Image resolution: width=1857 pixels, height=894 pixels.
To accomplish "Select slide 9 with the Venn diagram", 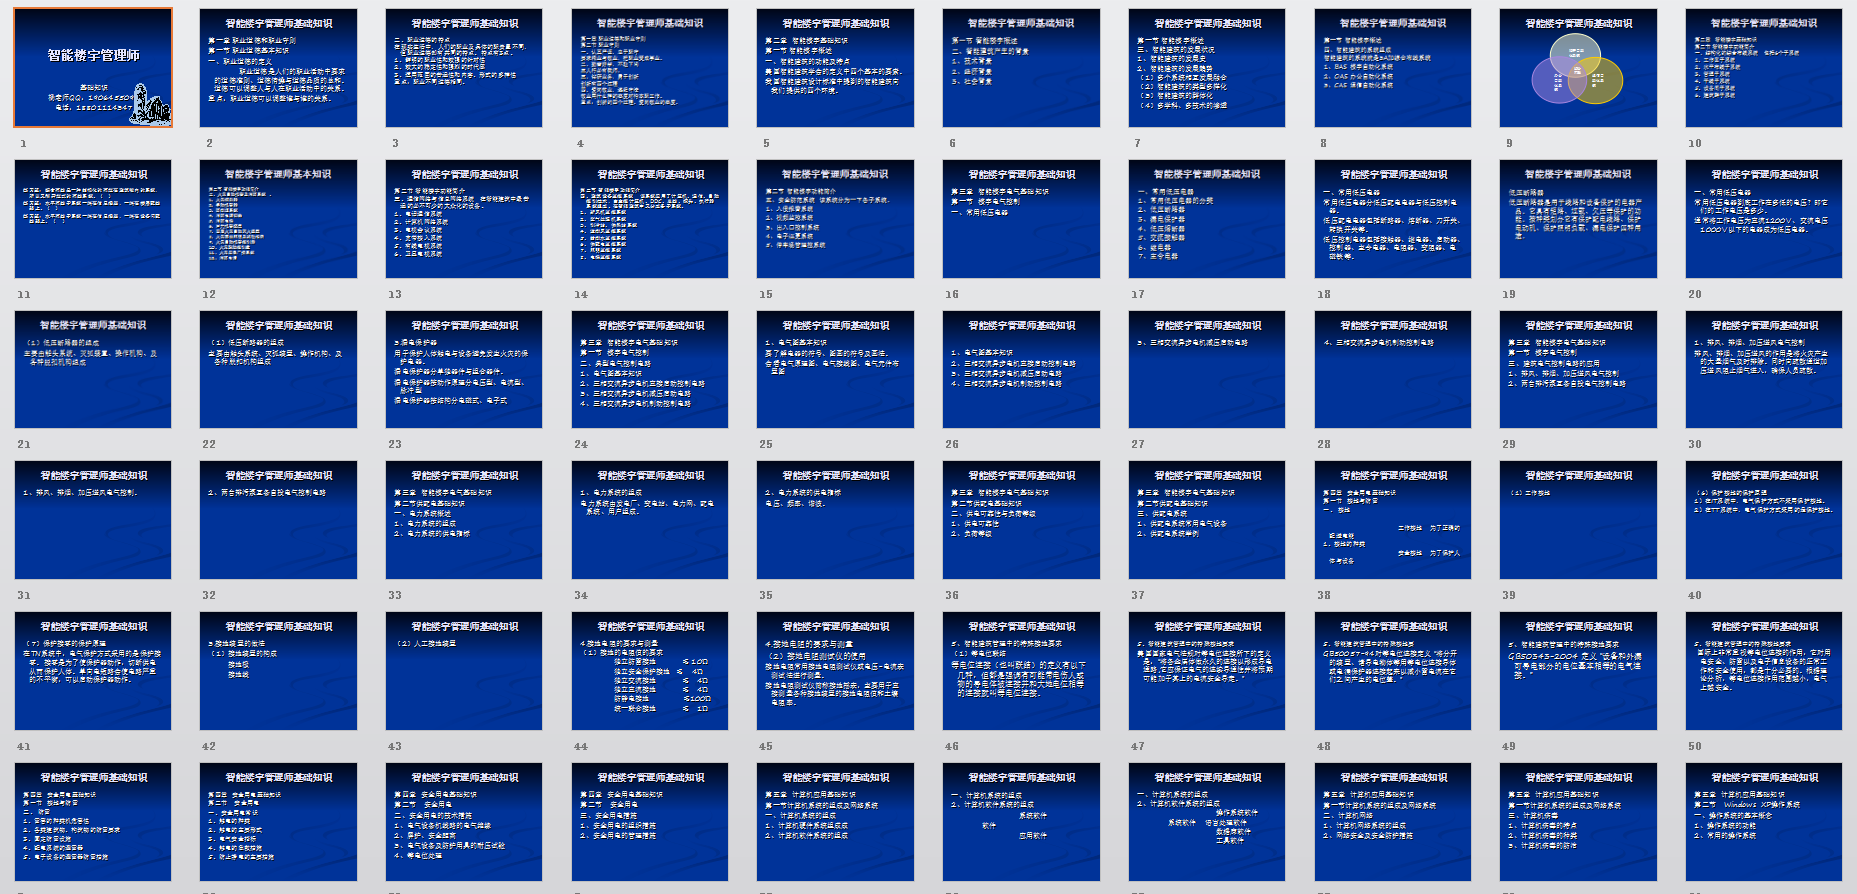I will click(x=1578, y=68).
